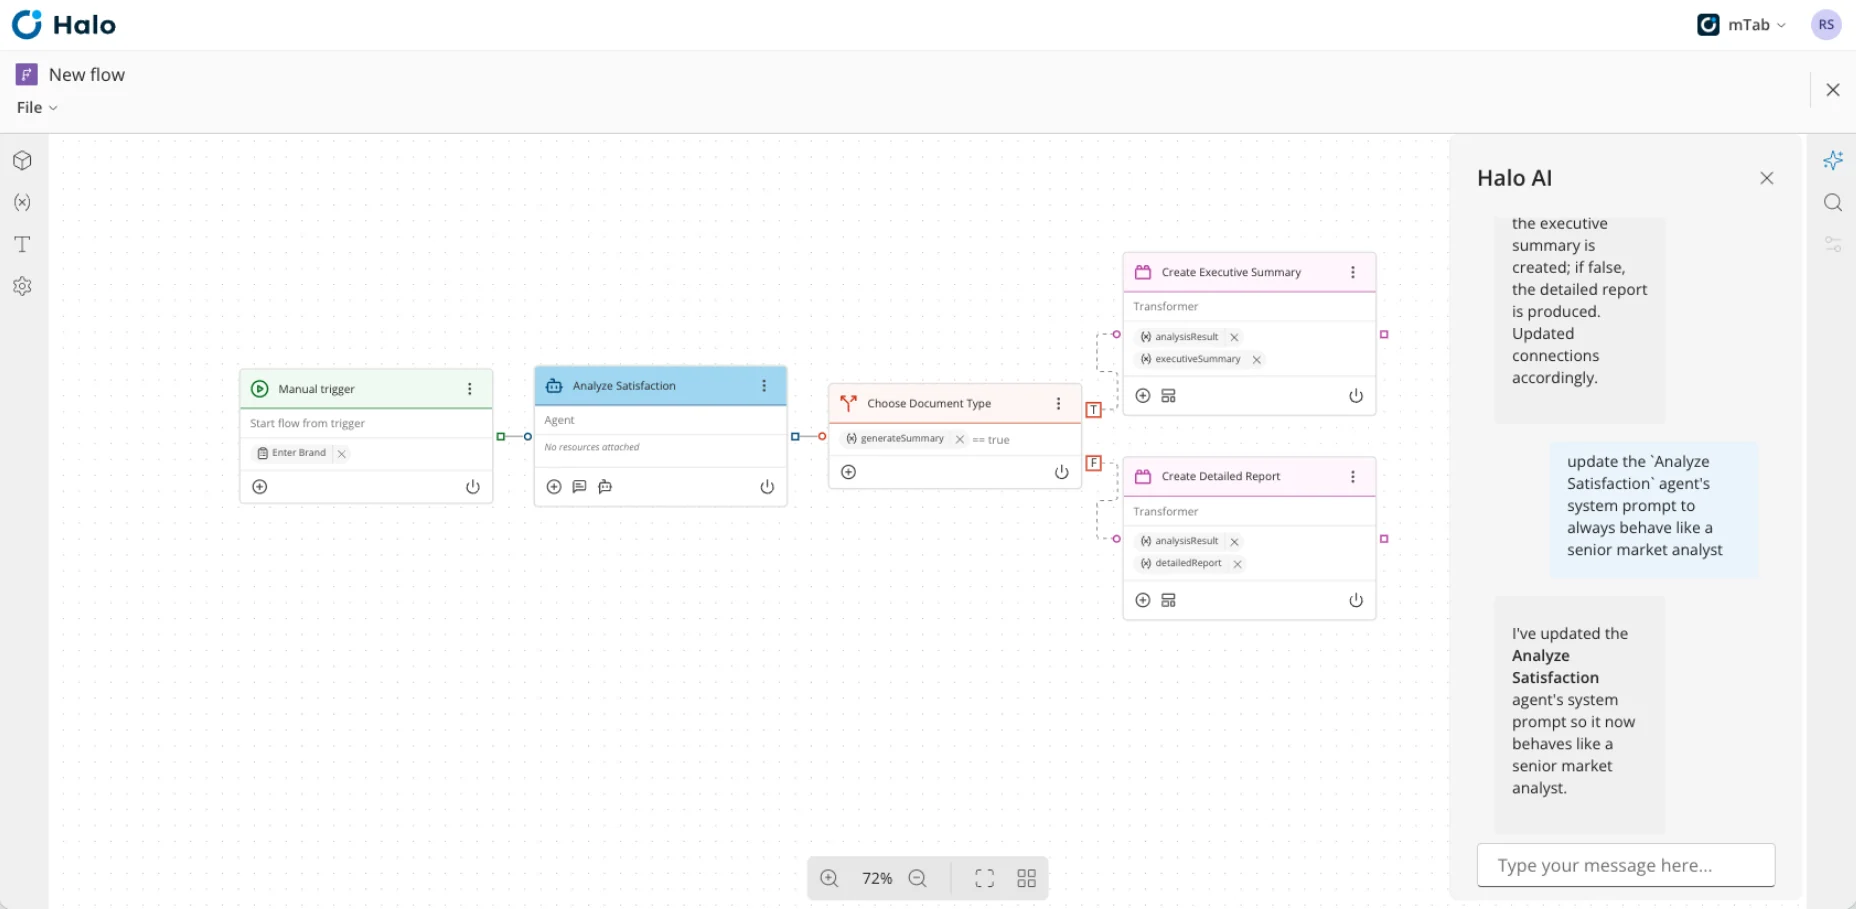
Task: Add variable to Create Detailed Report node
Action: click(1143, 600)
